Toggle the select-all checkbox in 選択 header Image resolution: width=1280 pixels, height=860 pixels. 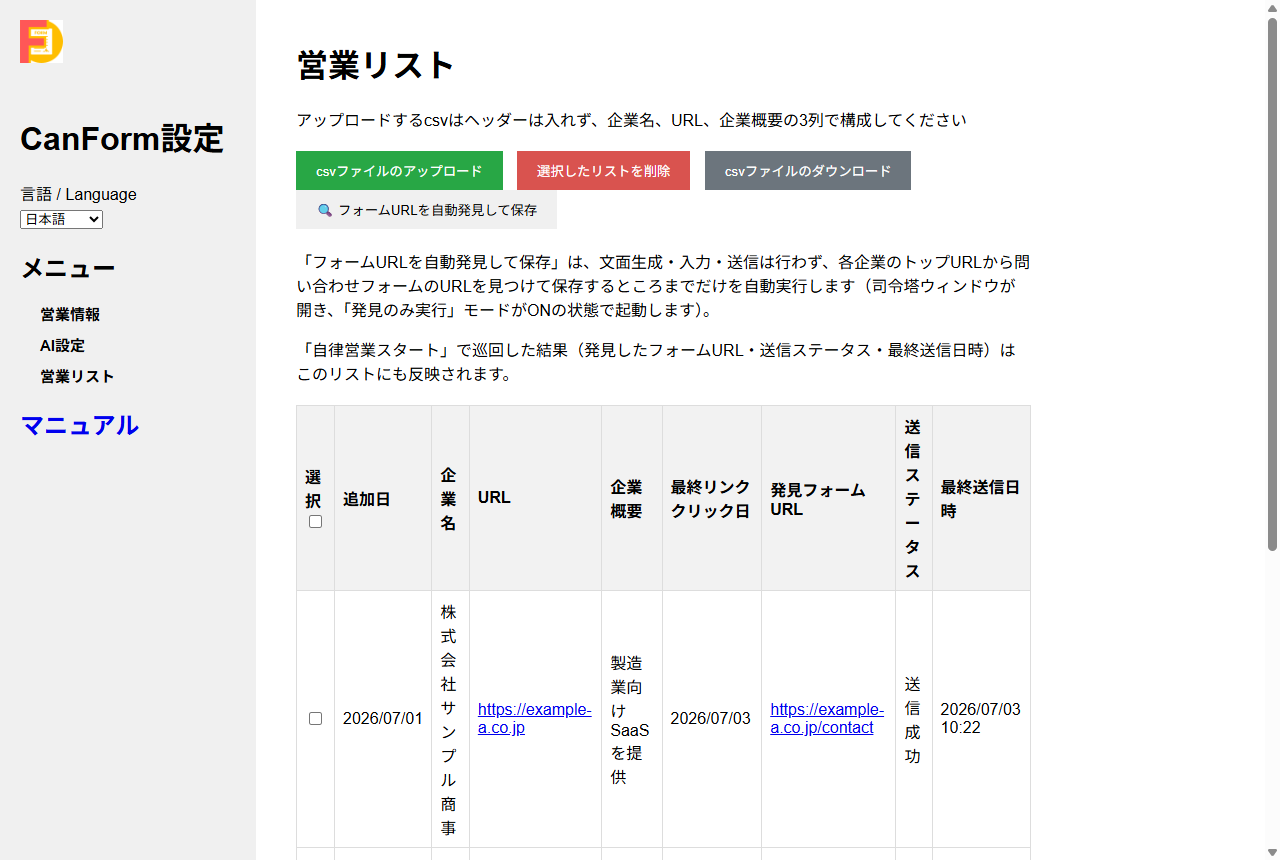tap(315, 522)
